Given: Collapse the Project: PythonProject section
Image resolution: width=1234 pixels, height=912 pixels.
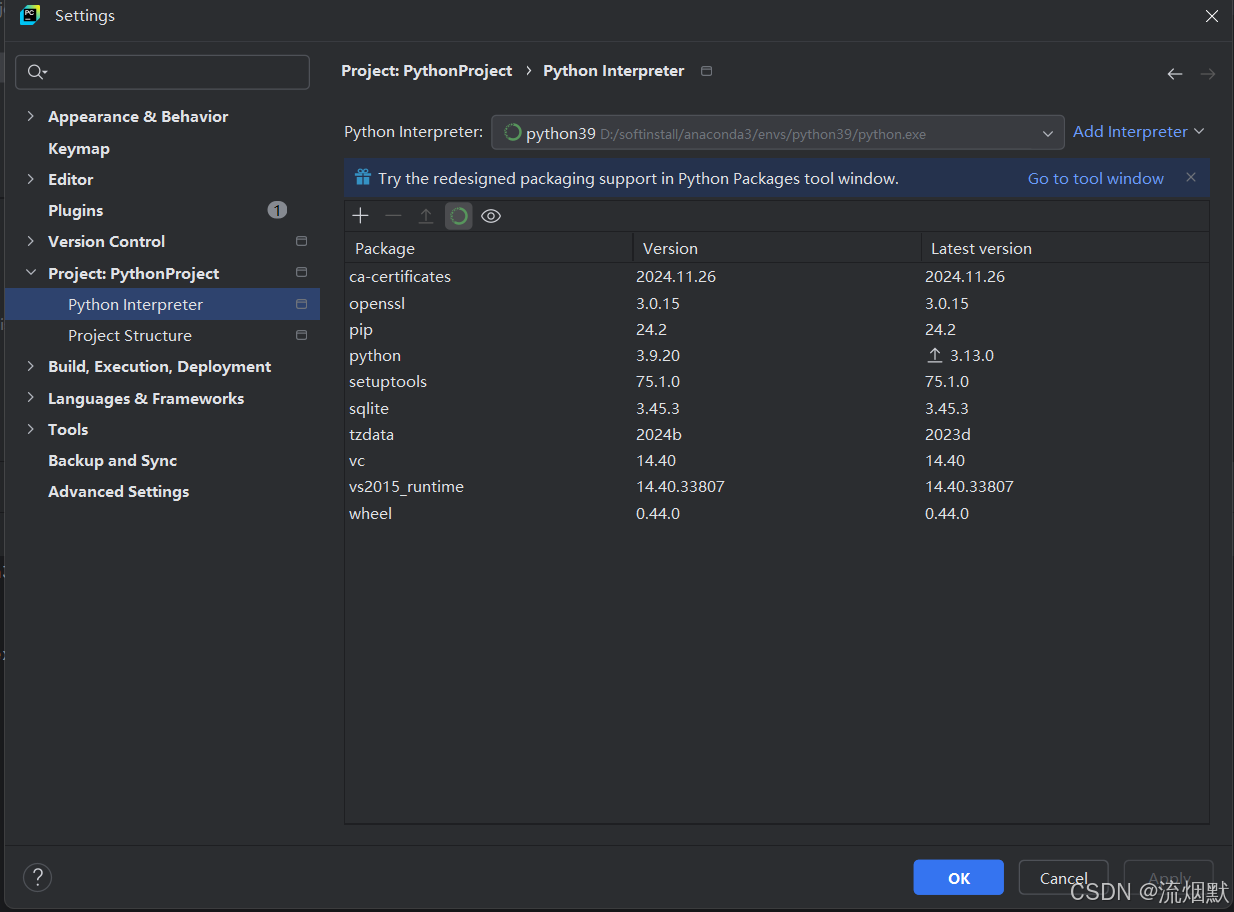Looking at the screenshot, I should pyautogui.click(x=30, y=273).
